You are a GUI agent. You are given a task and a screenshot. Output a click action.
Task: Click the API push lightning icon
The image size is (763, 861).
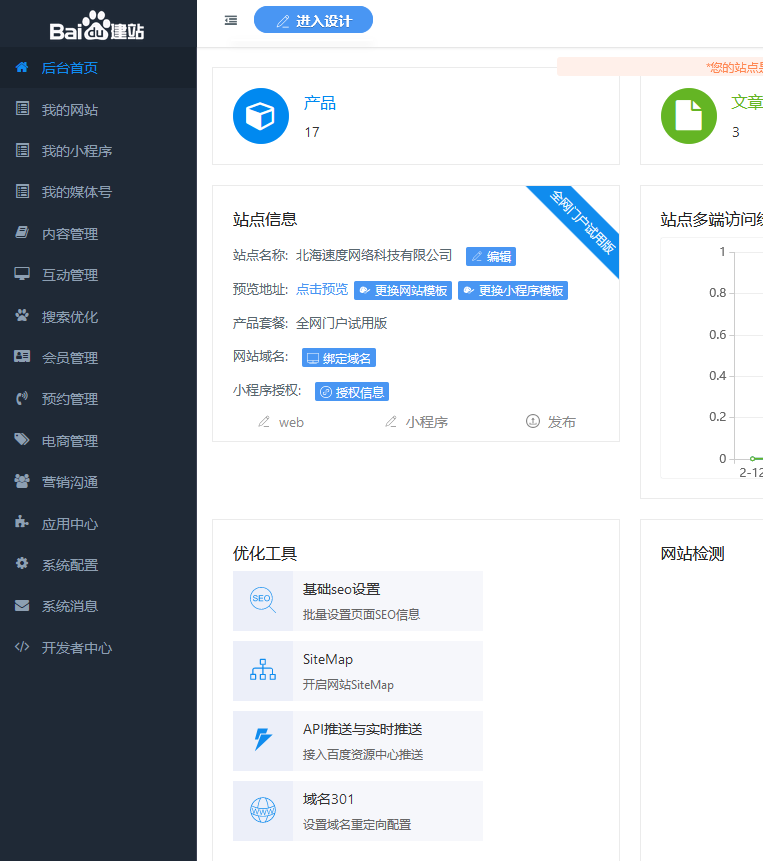(x=262, y=740)
